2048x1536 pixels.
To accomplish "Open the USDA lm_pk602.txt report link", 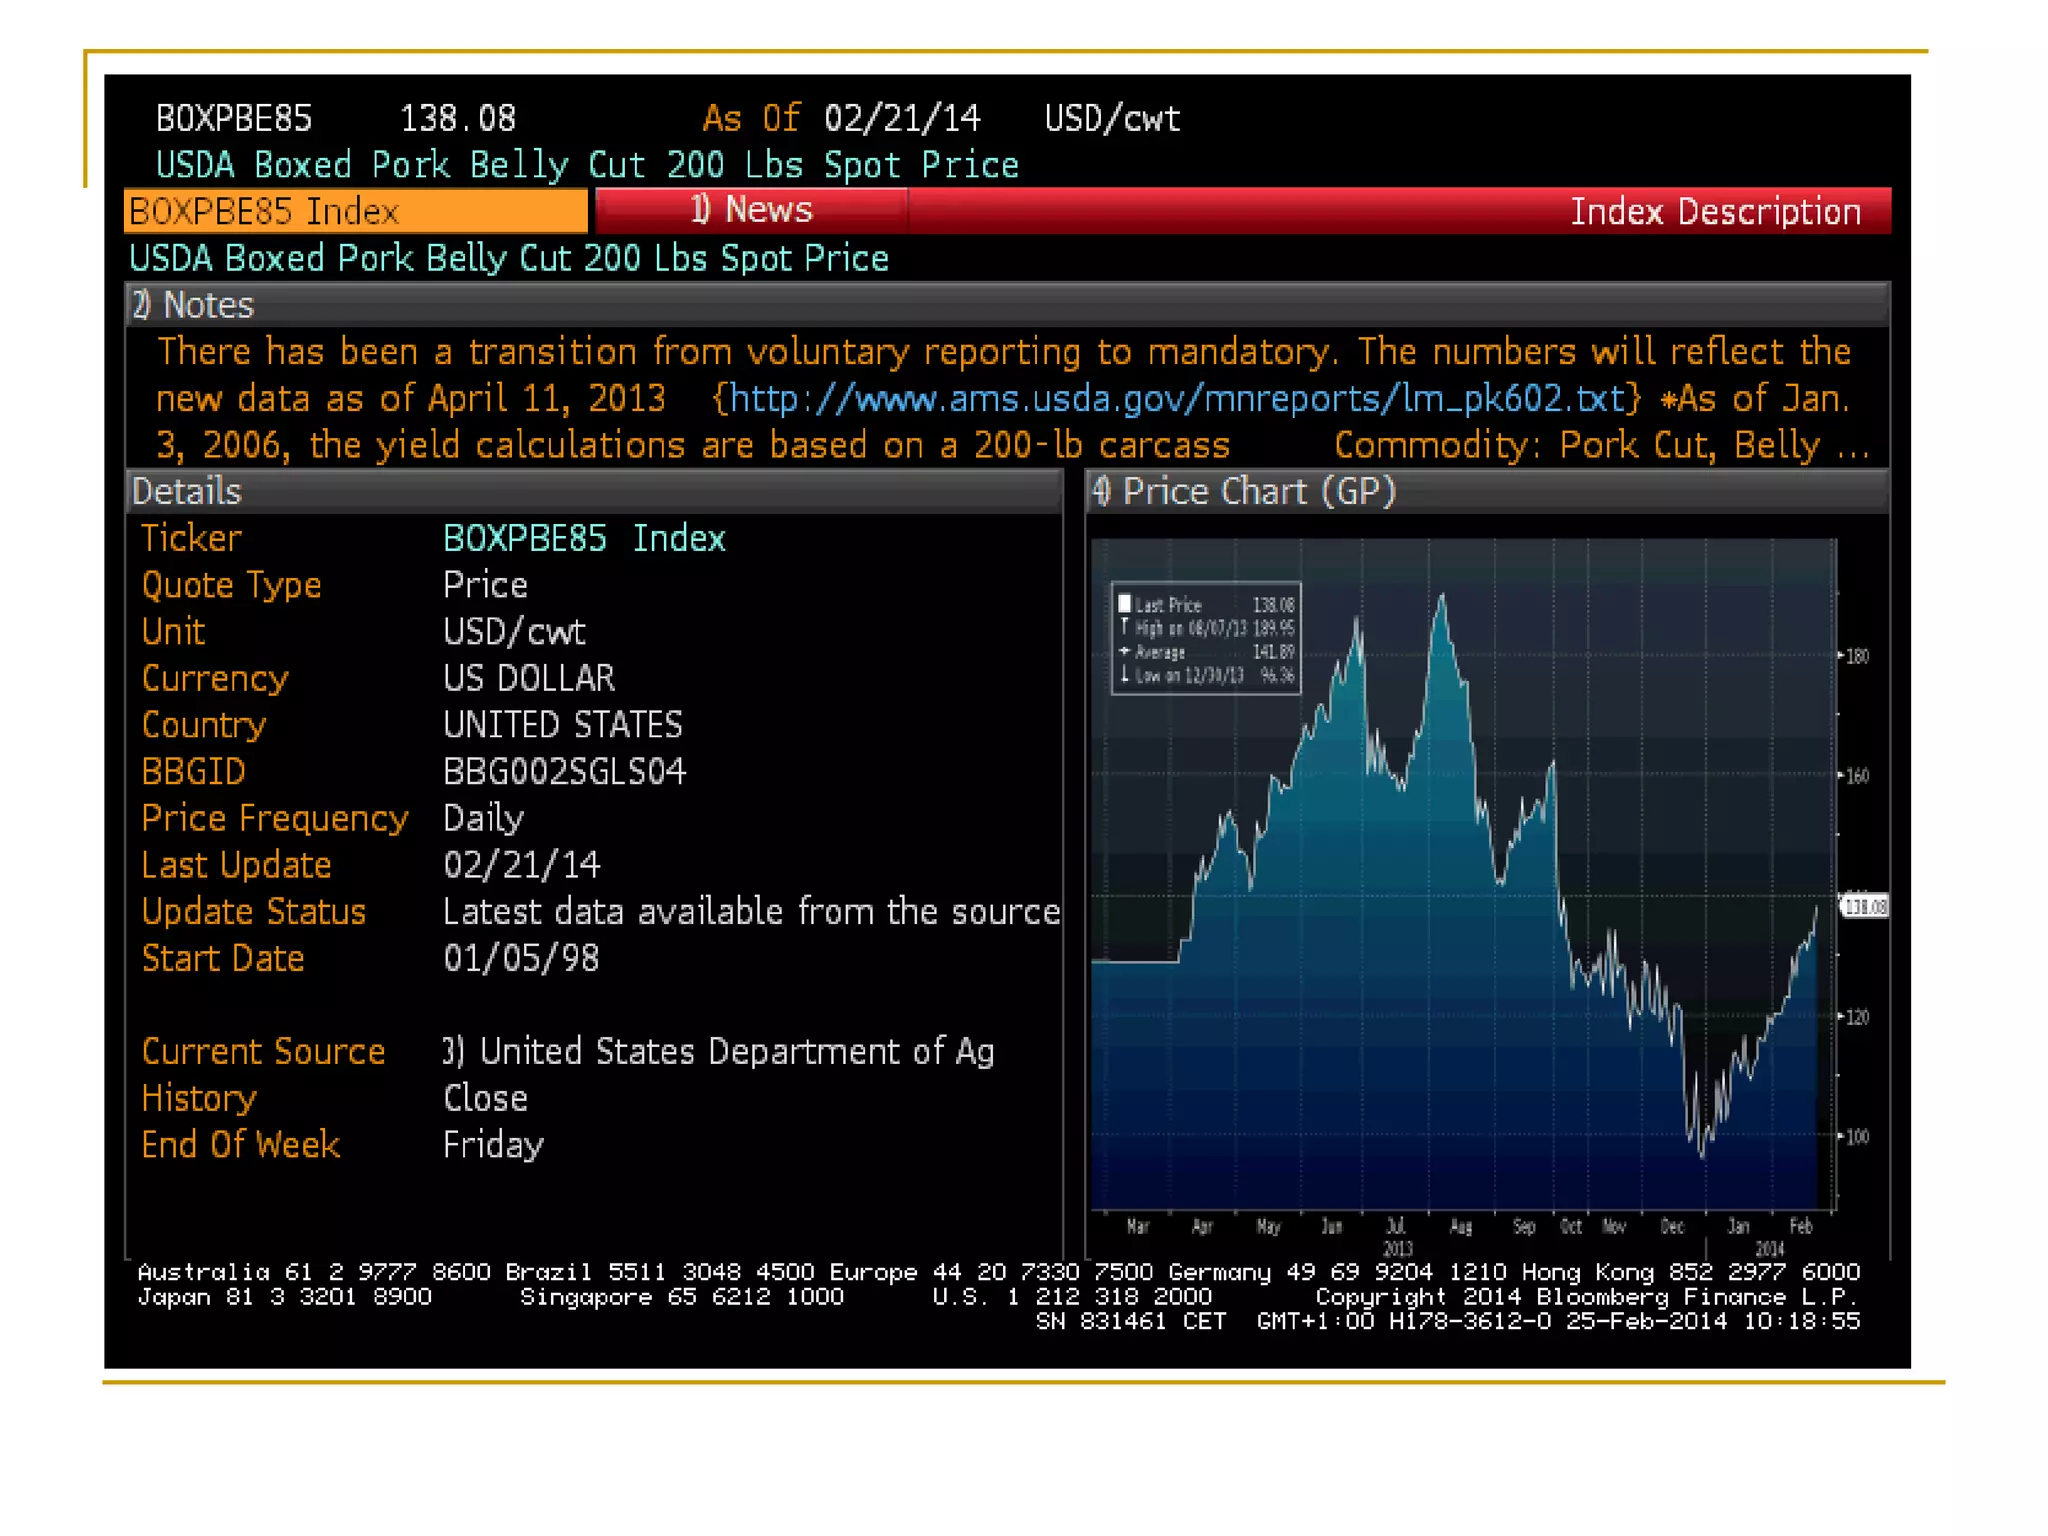I will point(1176,399).
